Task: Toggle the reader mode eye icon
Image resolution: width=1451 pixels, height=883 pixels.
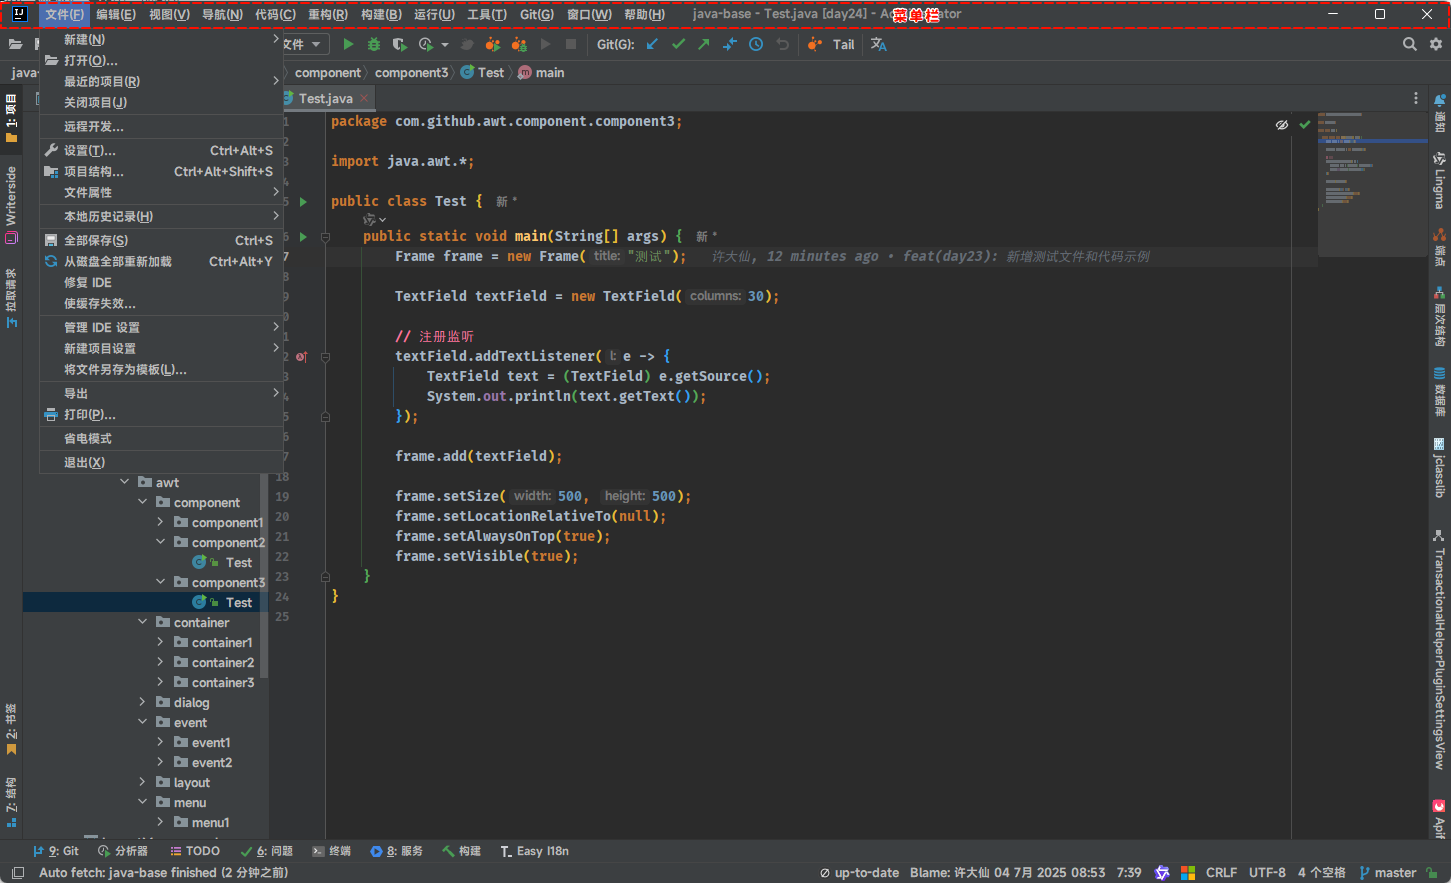Action: (1281, 125)
